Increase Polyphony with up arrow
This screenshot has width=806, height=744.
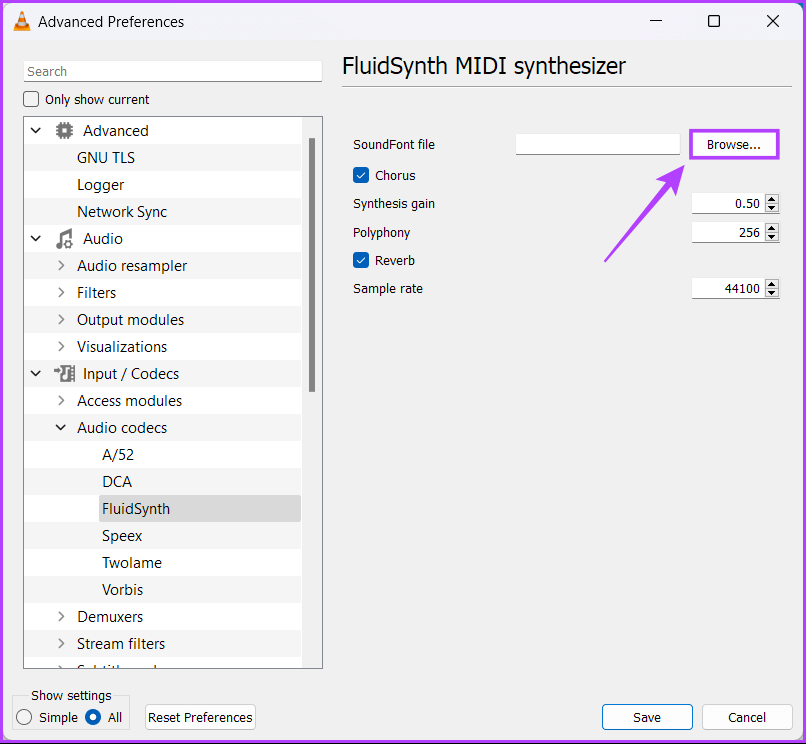point(772,227)
